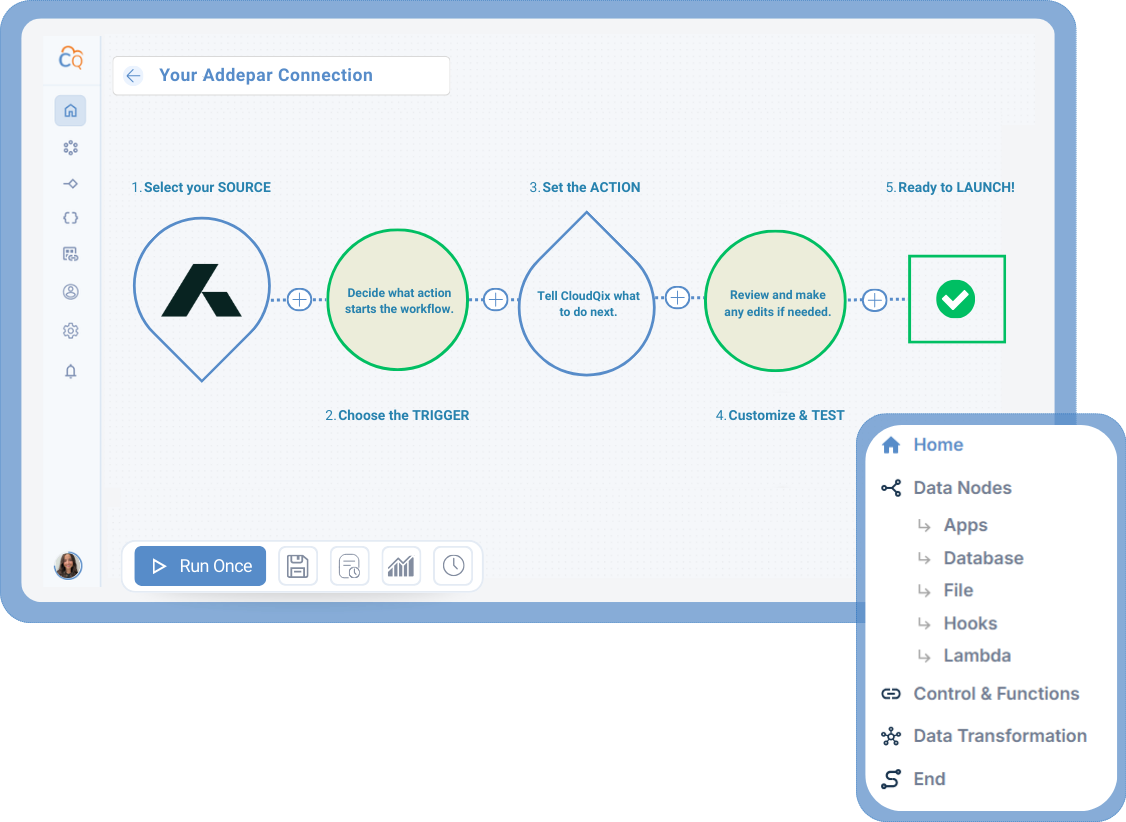The image size is (1126, 822).
Task: Open Control & Functions in the node panel
Action: coord(996,693)
